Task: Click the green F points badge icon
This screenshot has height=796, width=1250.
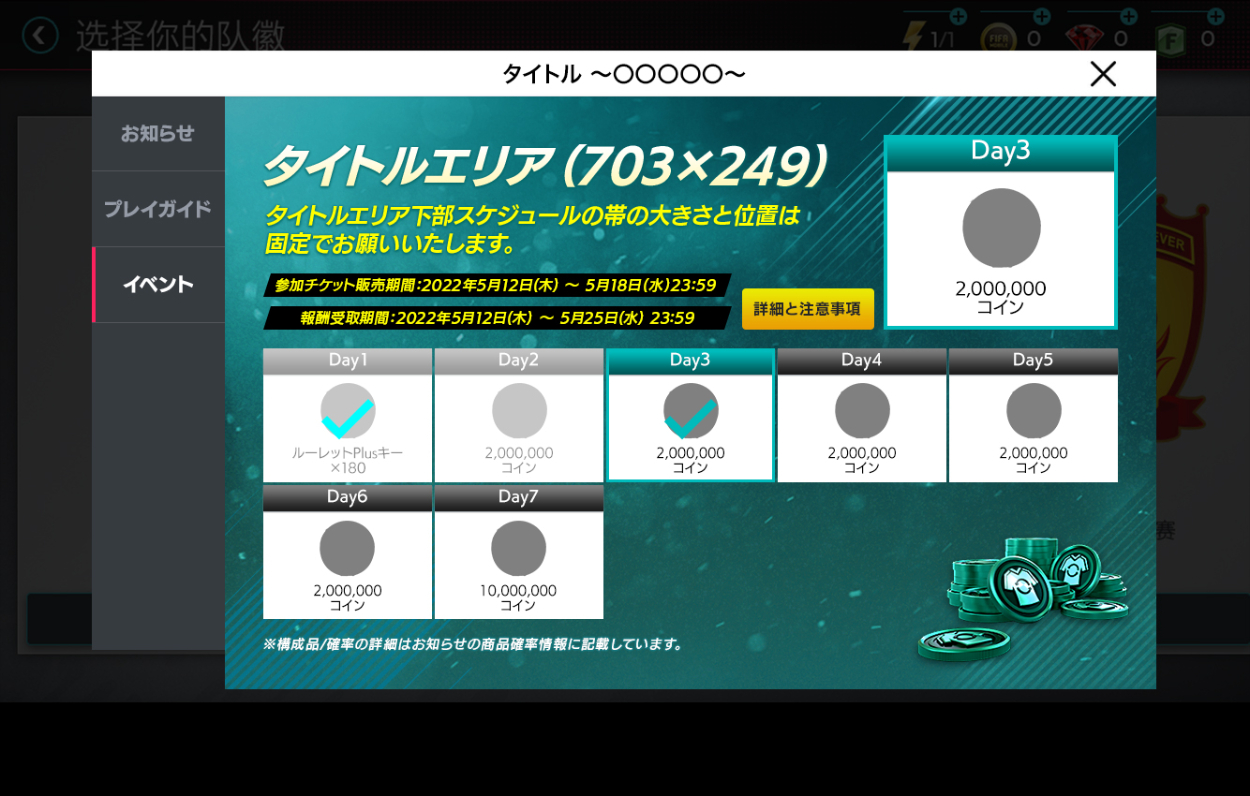Action: pos(1170,40)
